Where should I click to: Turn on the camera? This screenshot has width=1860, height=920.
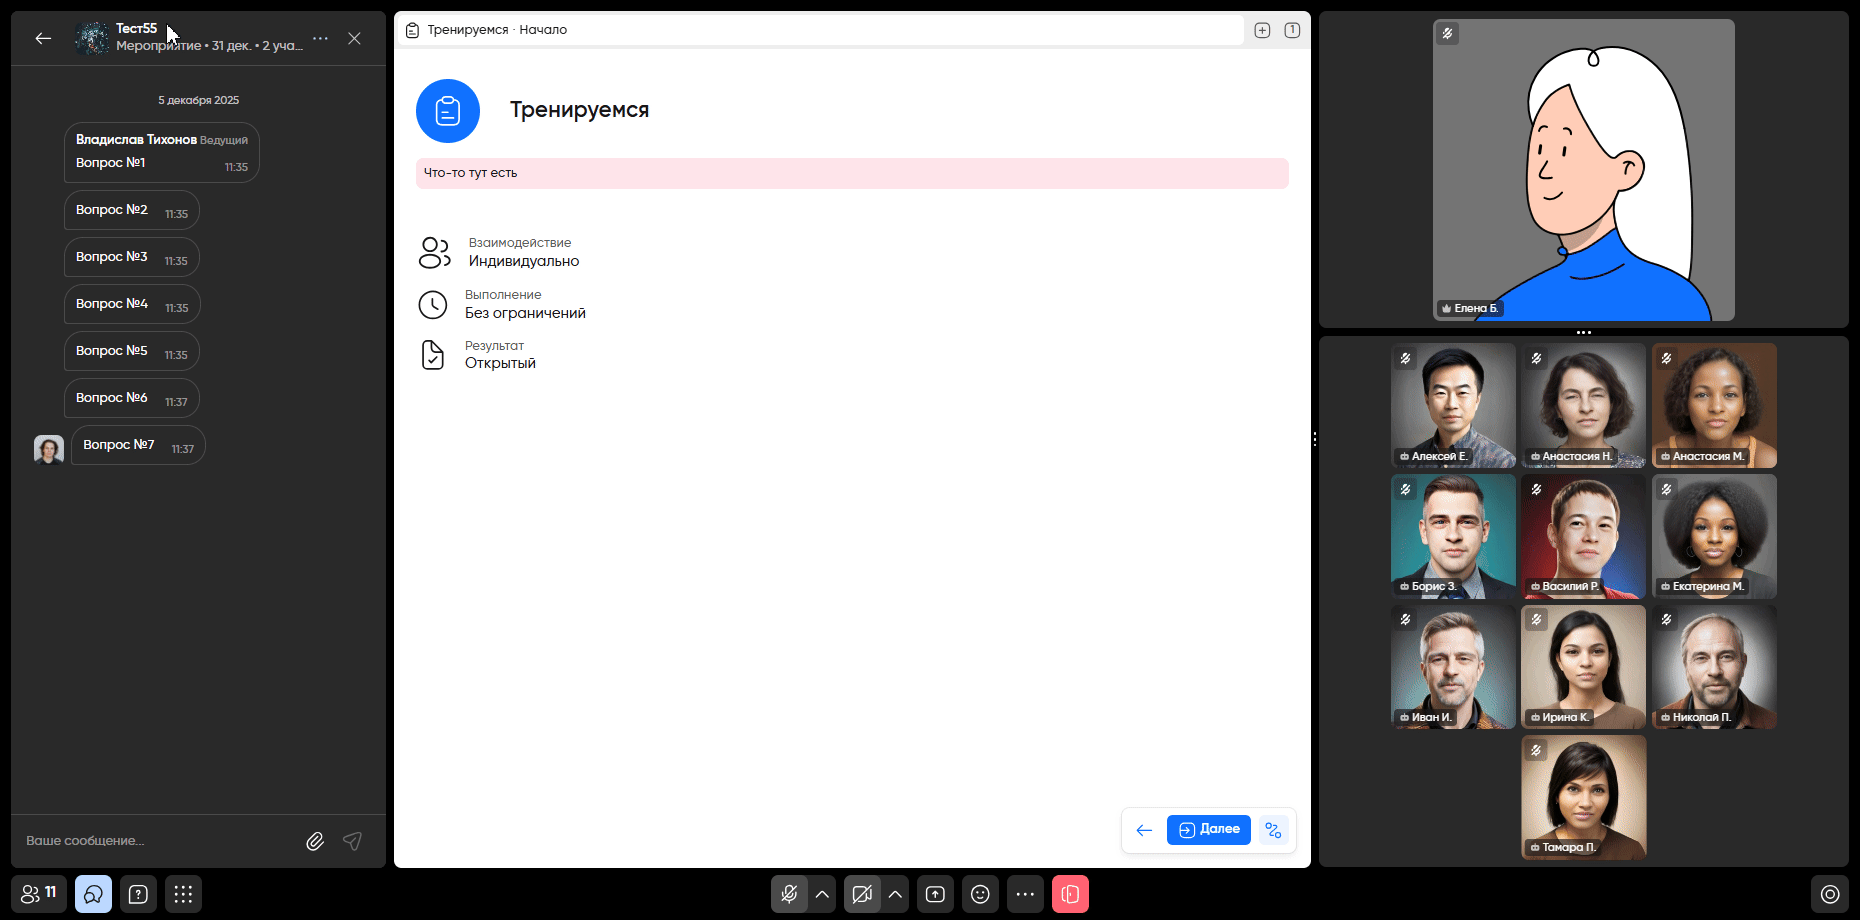coord(862,894)
